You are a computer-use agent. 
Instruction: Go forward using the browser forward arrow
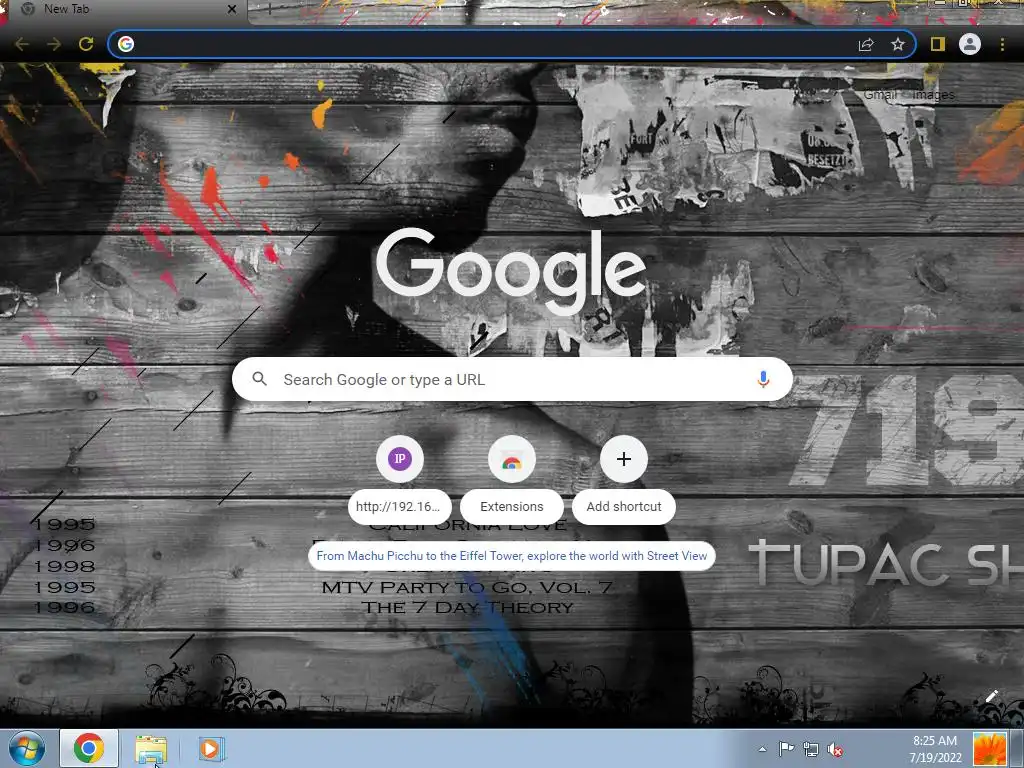[54, 44]
